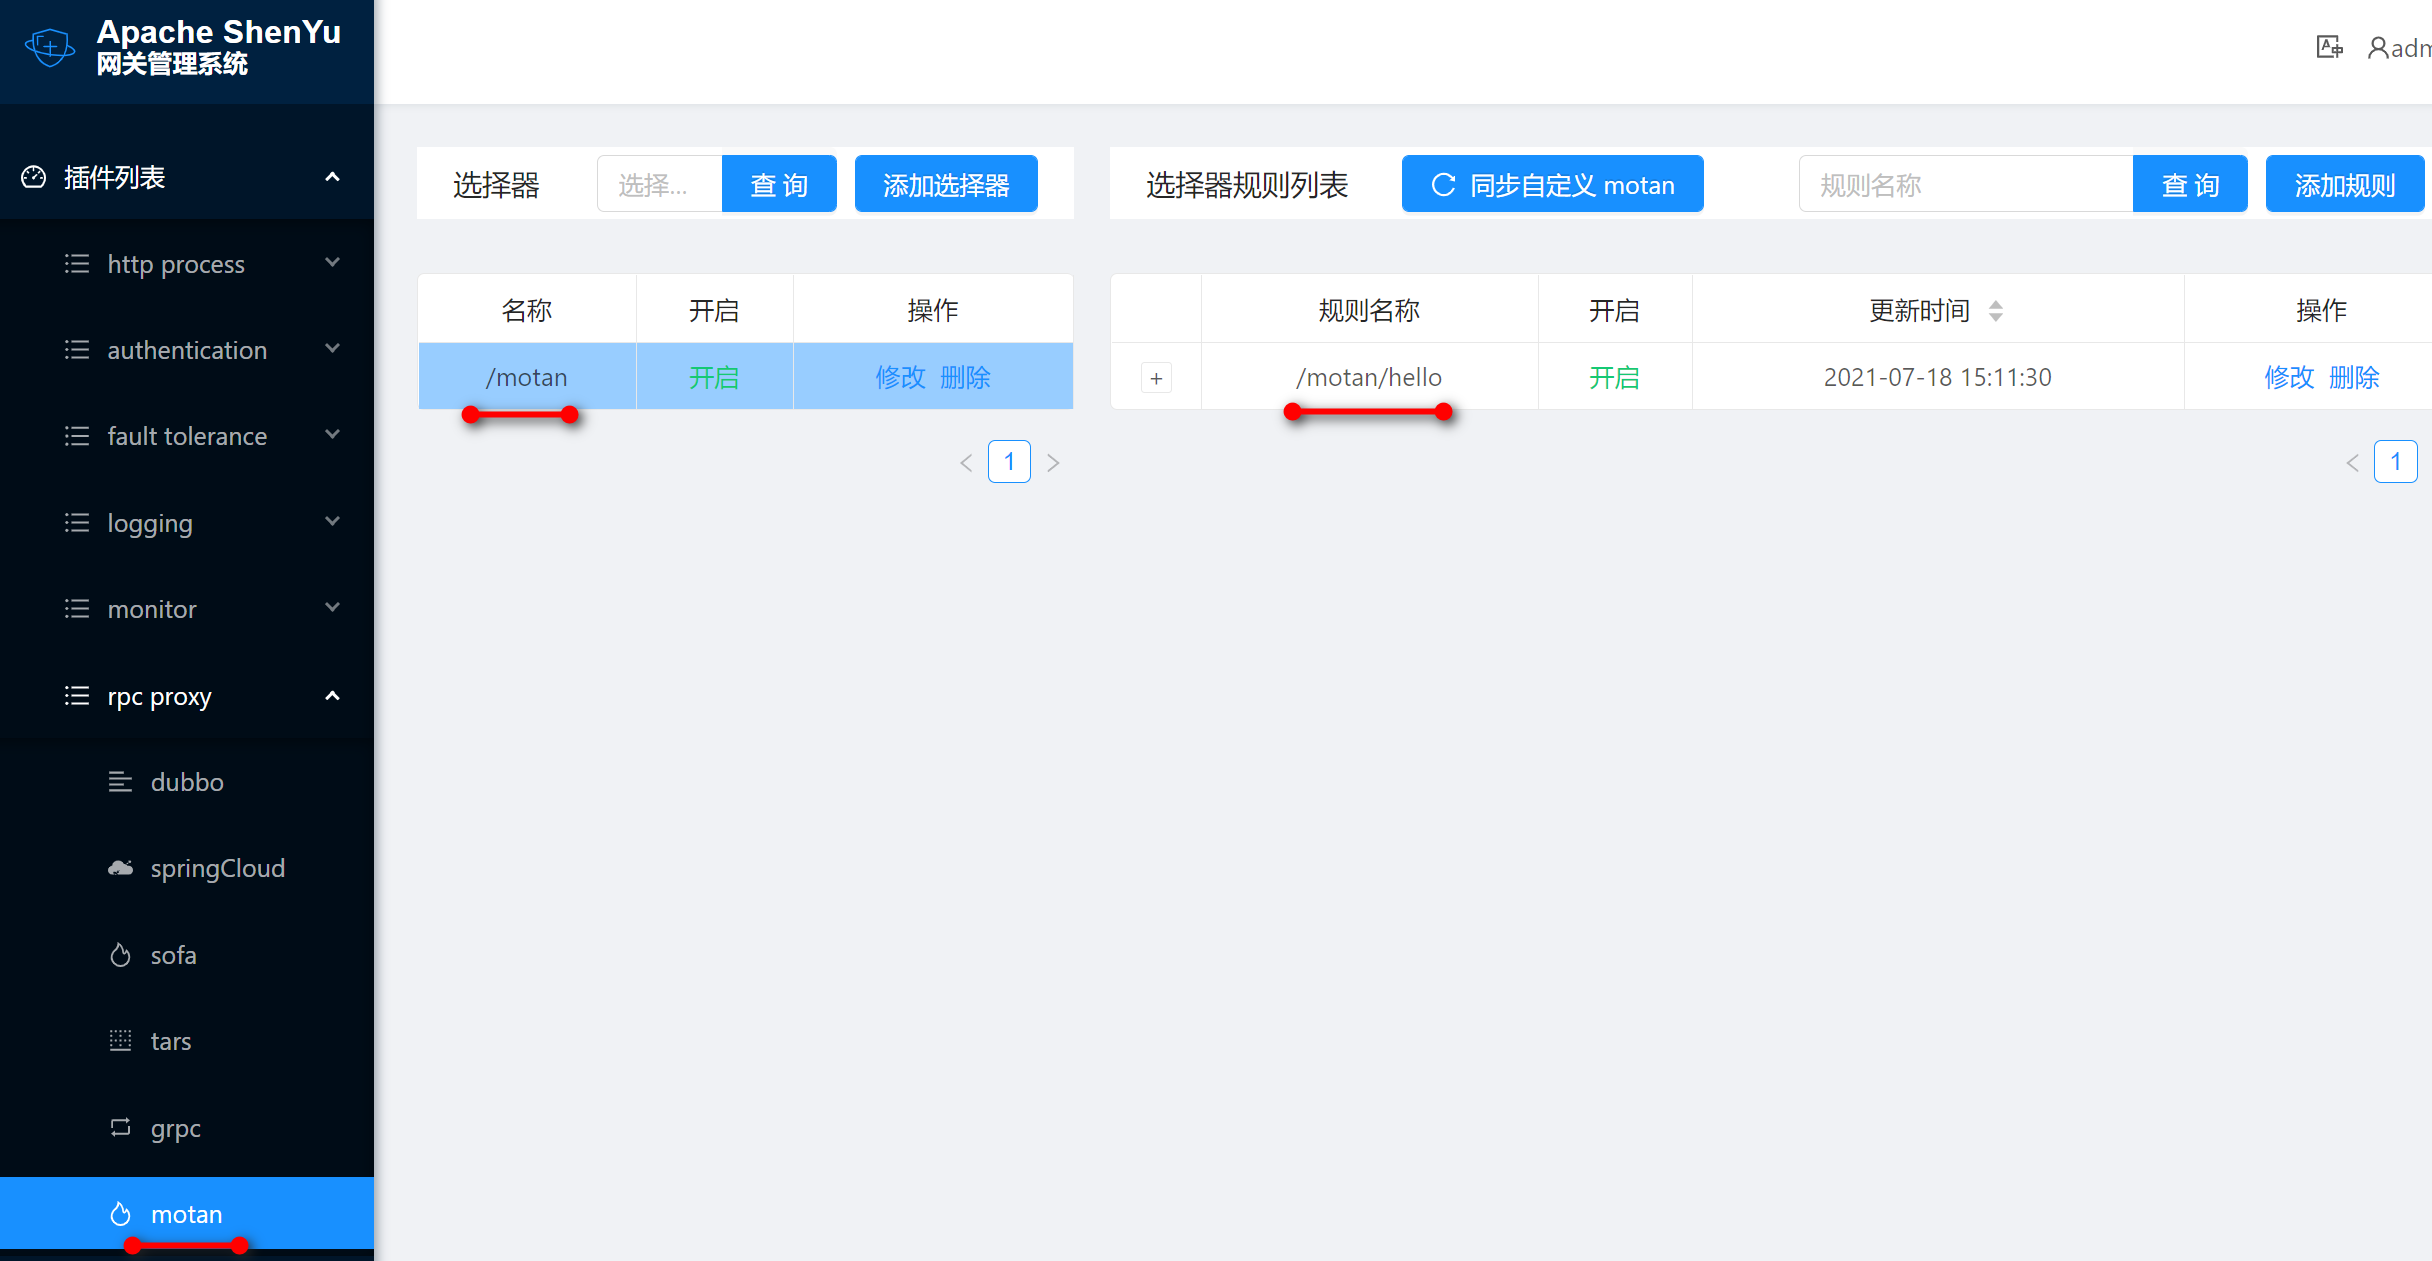The height and width of the screenshot is (1261, 2432).
Task: Open the motan plugin menu item
Action: pos(186,1214)
